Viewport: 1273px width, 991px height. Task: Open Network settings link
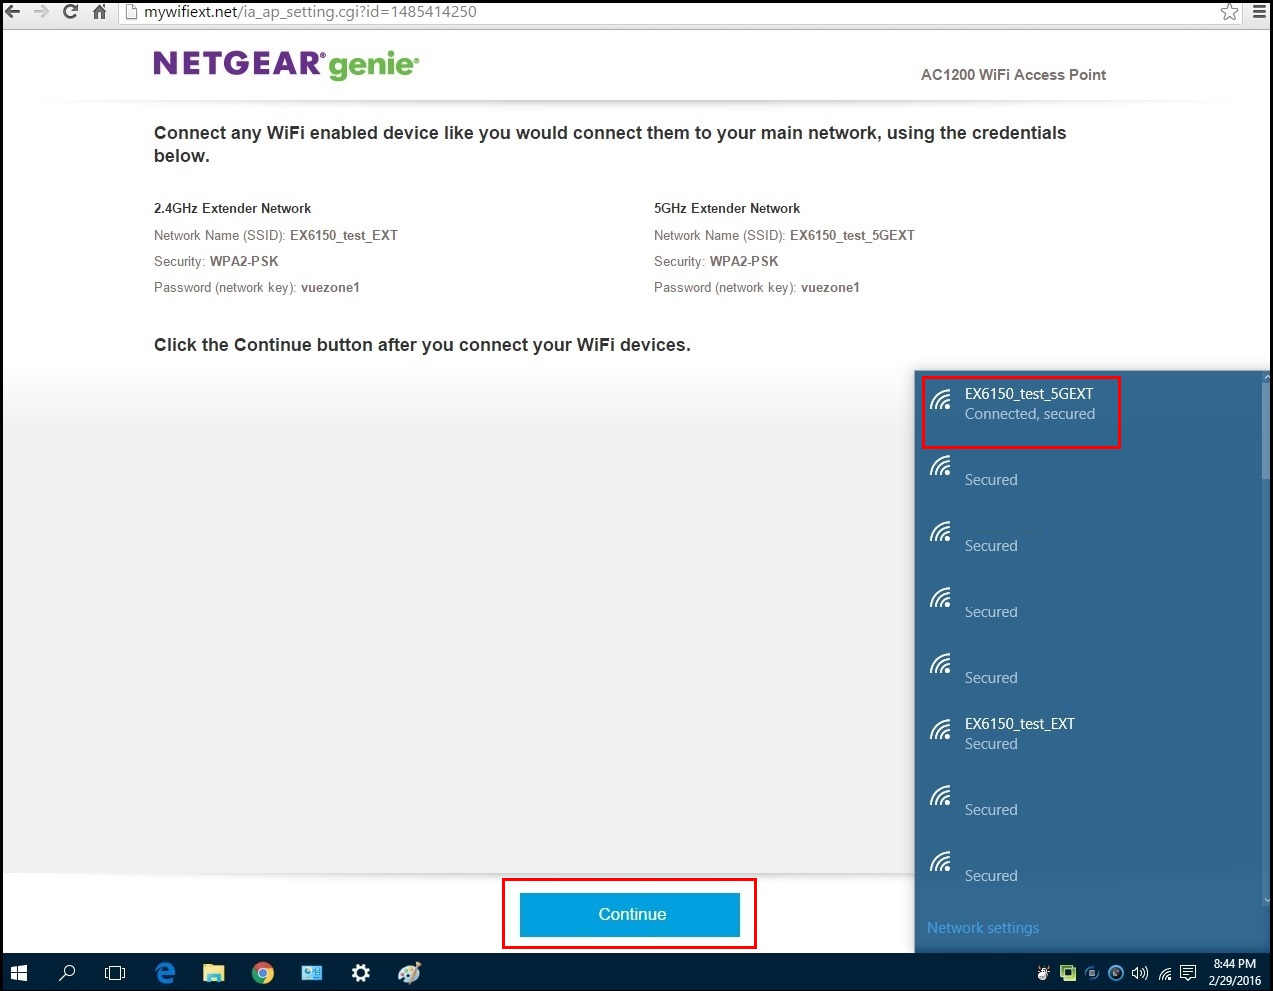(982, 928)
